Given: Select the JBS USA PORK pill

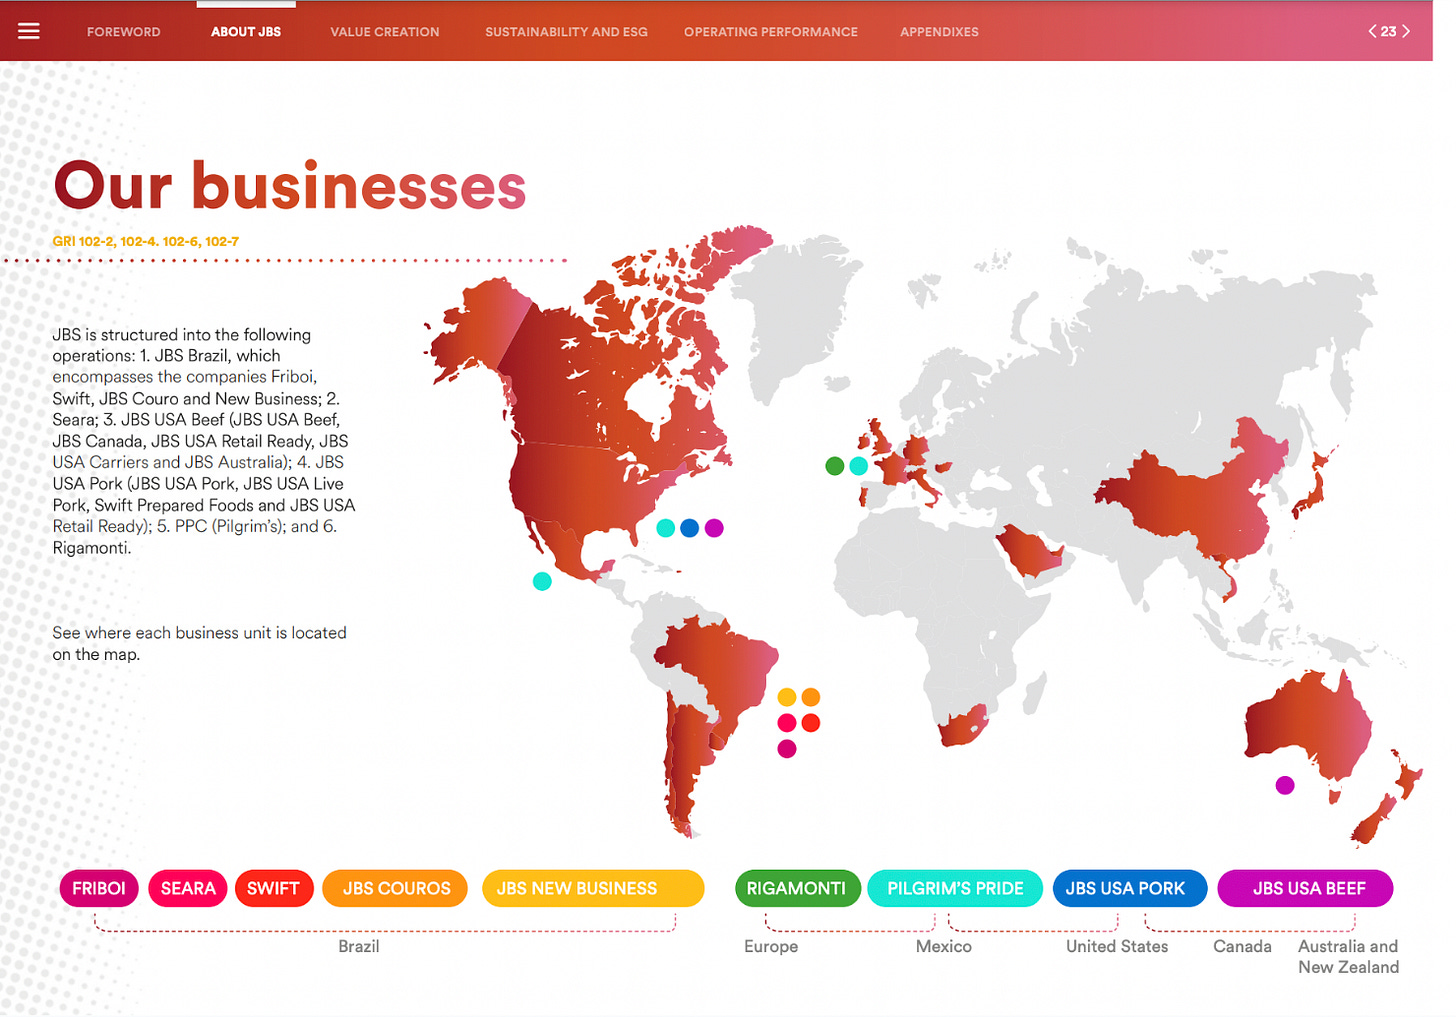Looking at the screenshot, I should 1130,888.
